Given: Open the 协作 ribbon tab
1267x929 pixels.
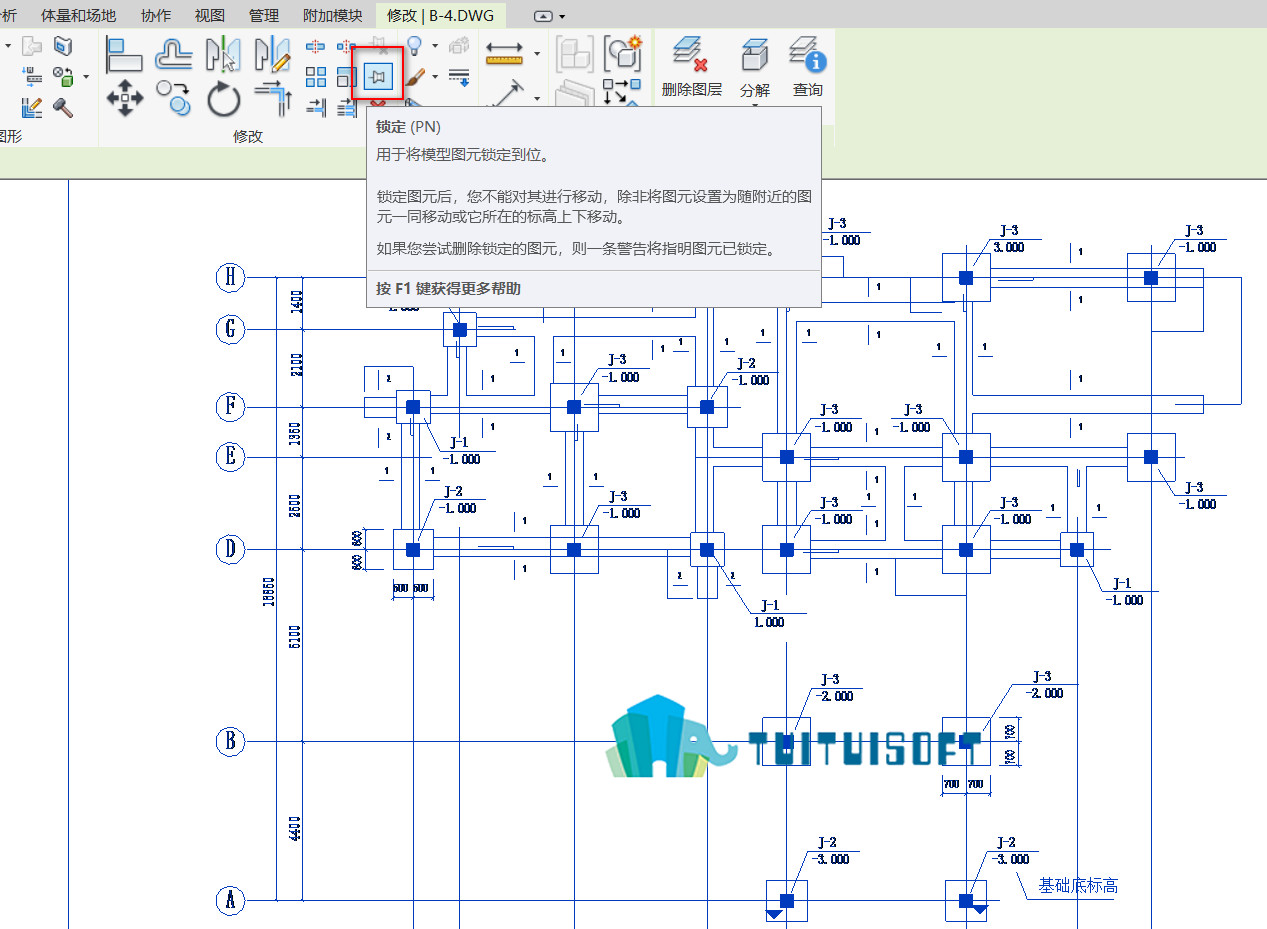Looking at the screenshot, I should [156, 16].
